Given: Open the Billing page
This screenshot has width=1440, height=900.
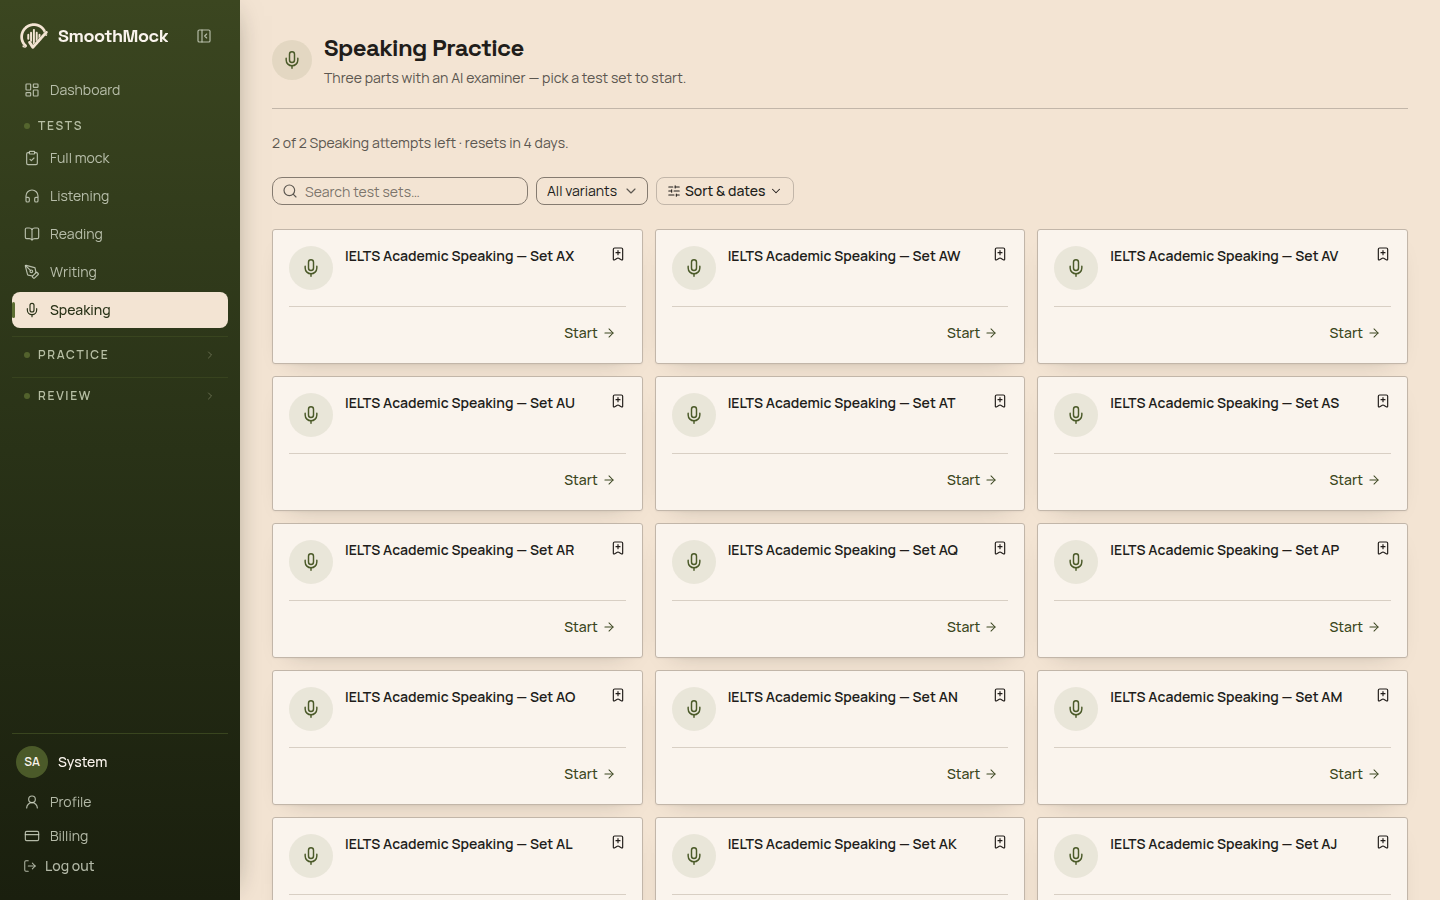Looking at the screenshot, I should [120, 836].
